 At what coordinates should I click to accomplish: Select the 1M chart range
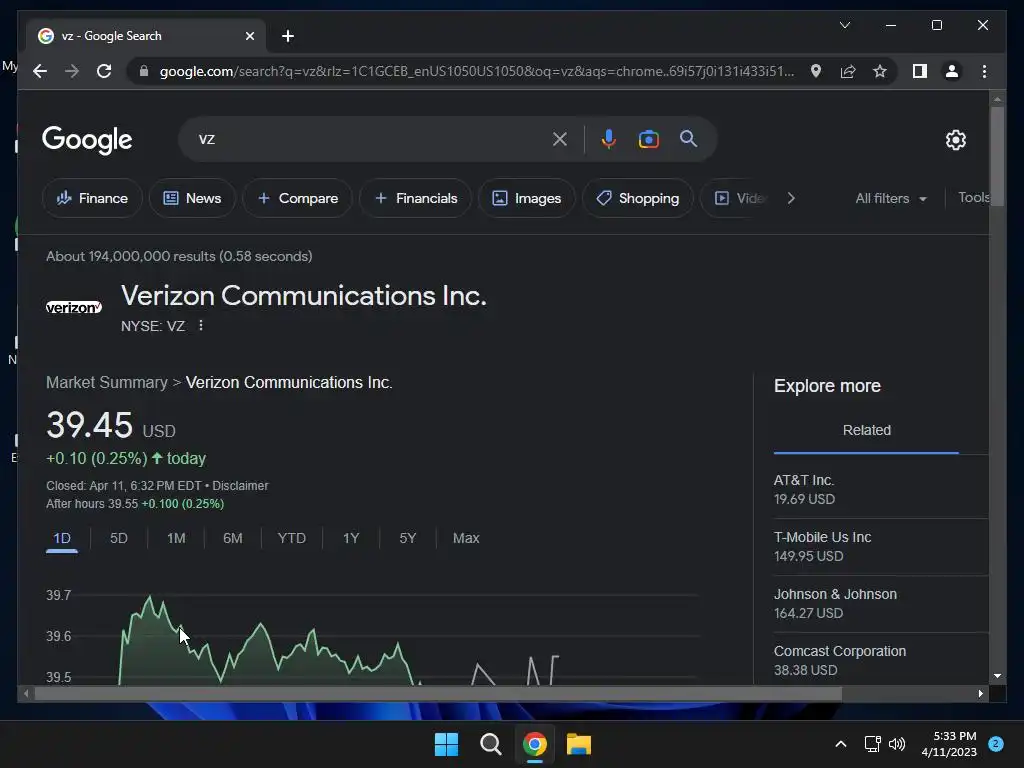[176, 538]
